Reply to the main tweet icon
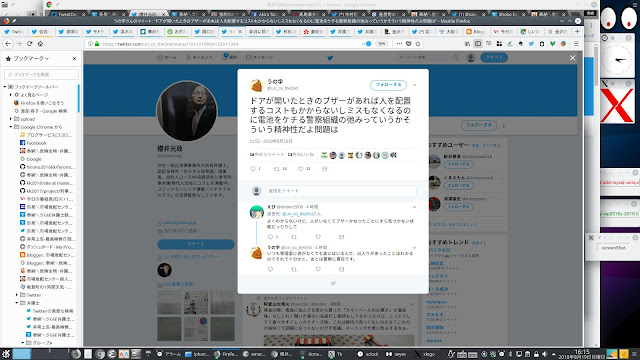 pyautogui.click(x=253, y=169)
